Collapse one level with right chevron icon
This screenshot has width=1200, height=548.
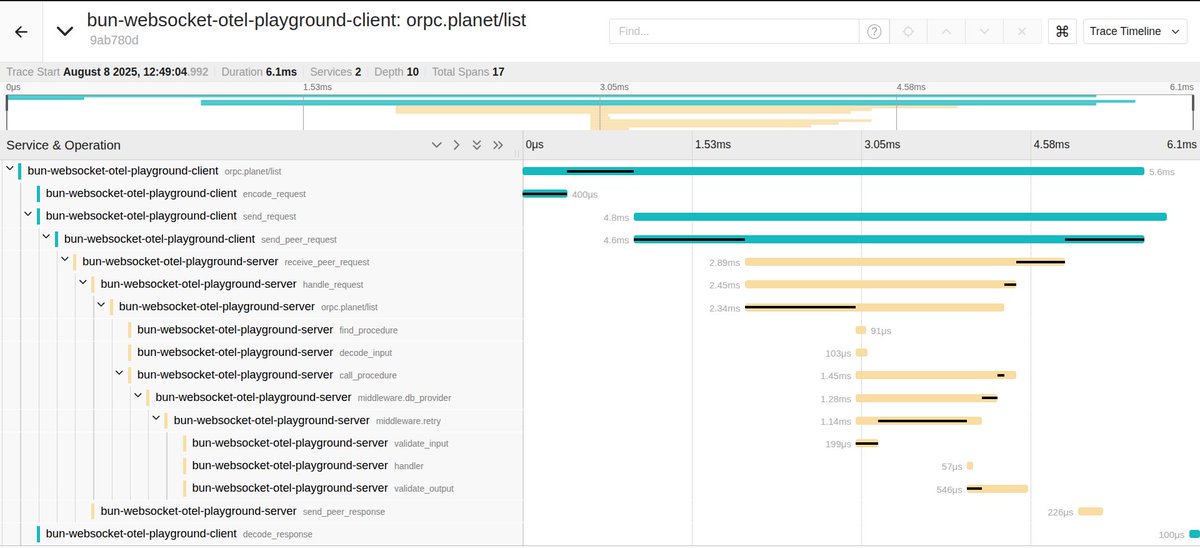point(456,145)
